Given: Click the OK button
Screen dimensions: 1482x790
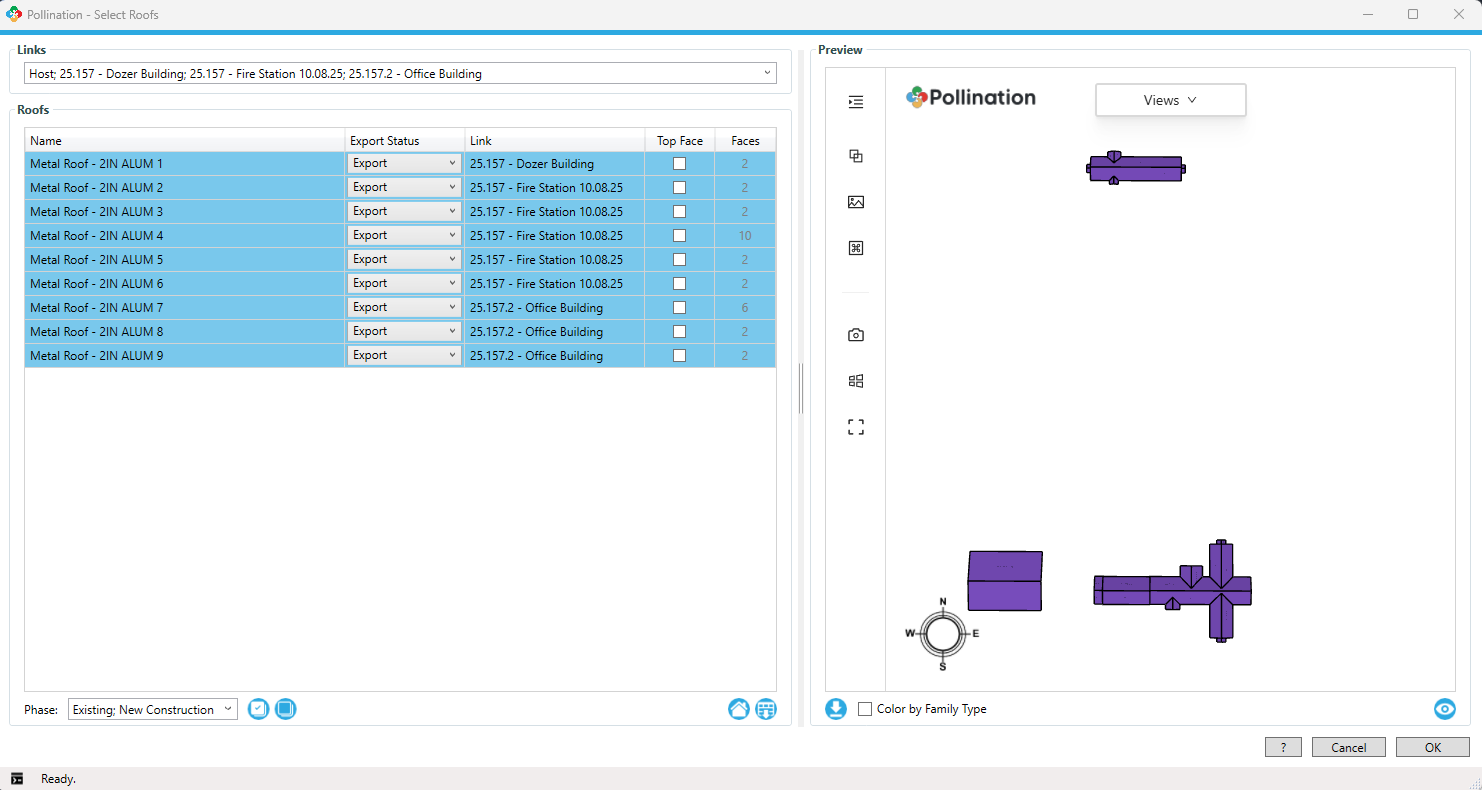Looking at the screenshot, I should pyautogui.click(x=1432, y=747).
